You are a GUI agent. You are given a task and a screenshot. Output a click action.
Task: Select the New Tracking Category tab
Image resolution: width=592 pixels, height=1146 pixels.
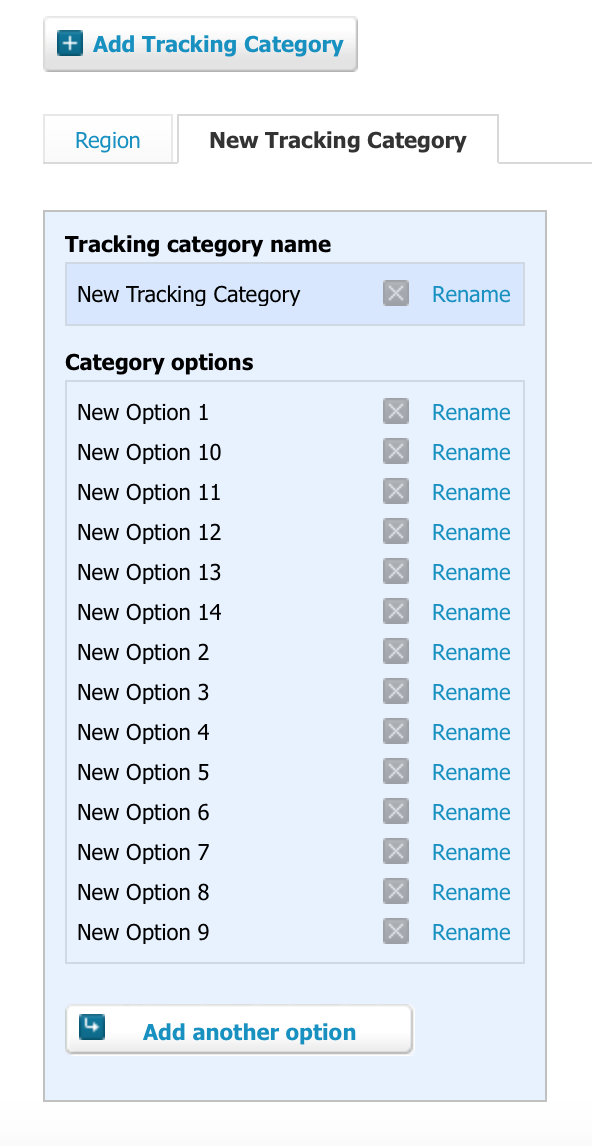(338, 140)
